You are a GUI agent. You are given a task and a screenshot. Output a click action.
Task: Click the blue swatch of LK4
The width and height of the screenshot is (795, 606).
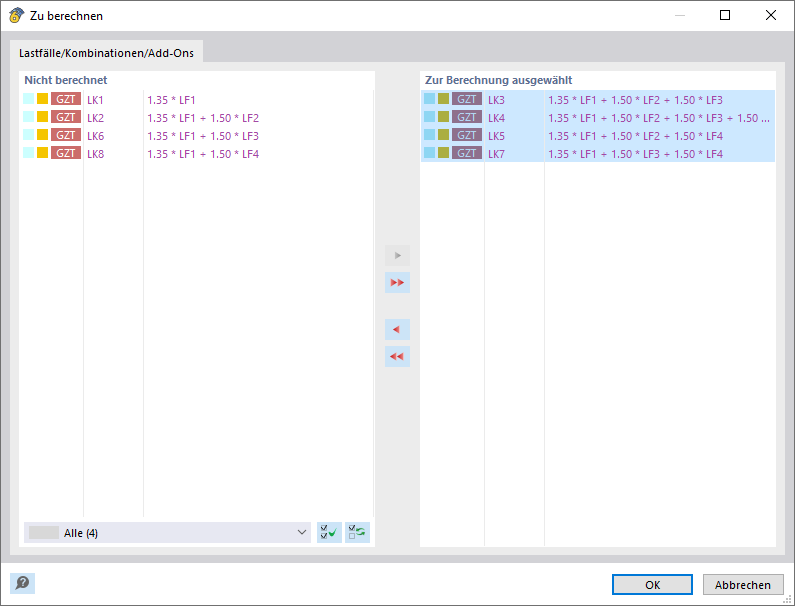430,117
